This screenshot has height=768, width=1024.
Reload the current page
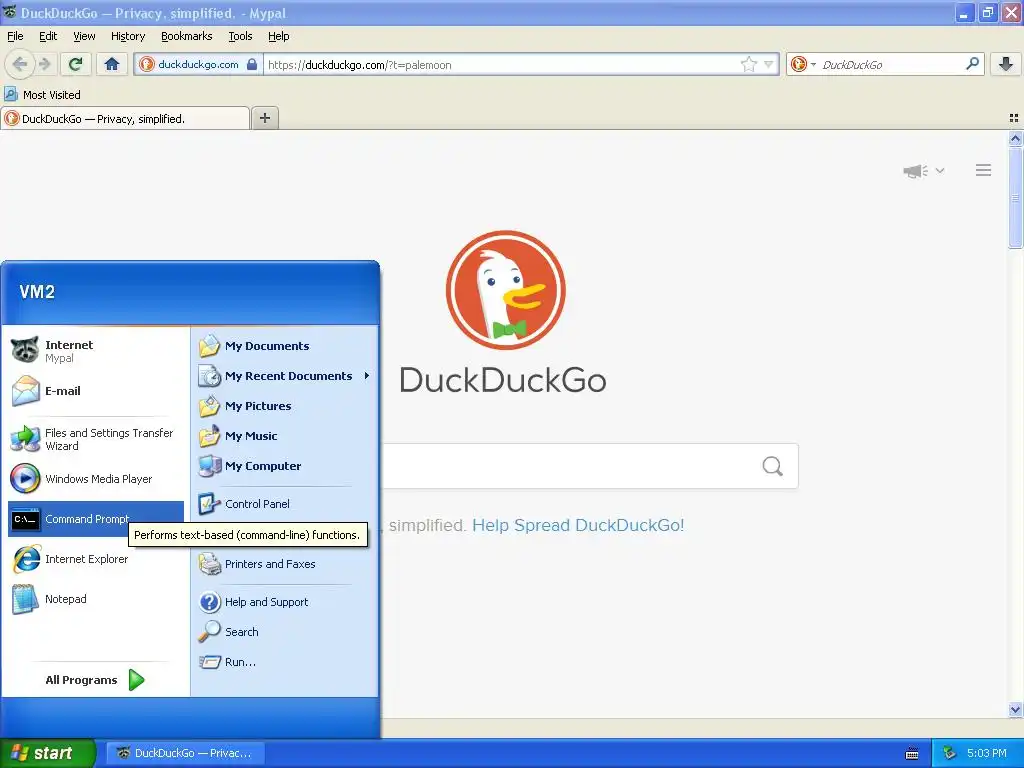click(75, 64)
